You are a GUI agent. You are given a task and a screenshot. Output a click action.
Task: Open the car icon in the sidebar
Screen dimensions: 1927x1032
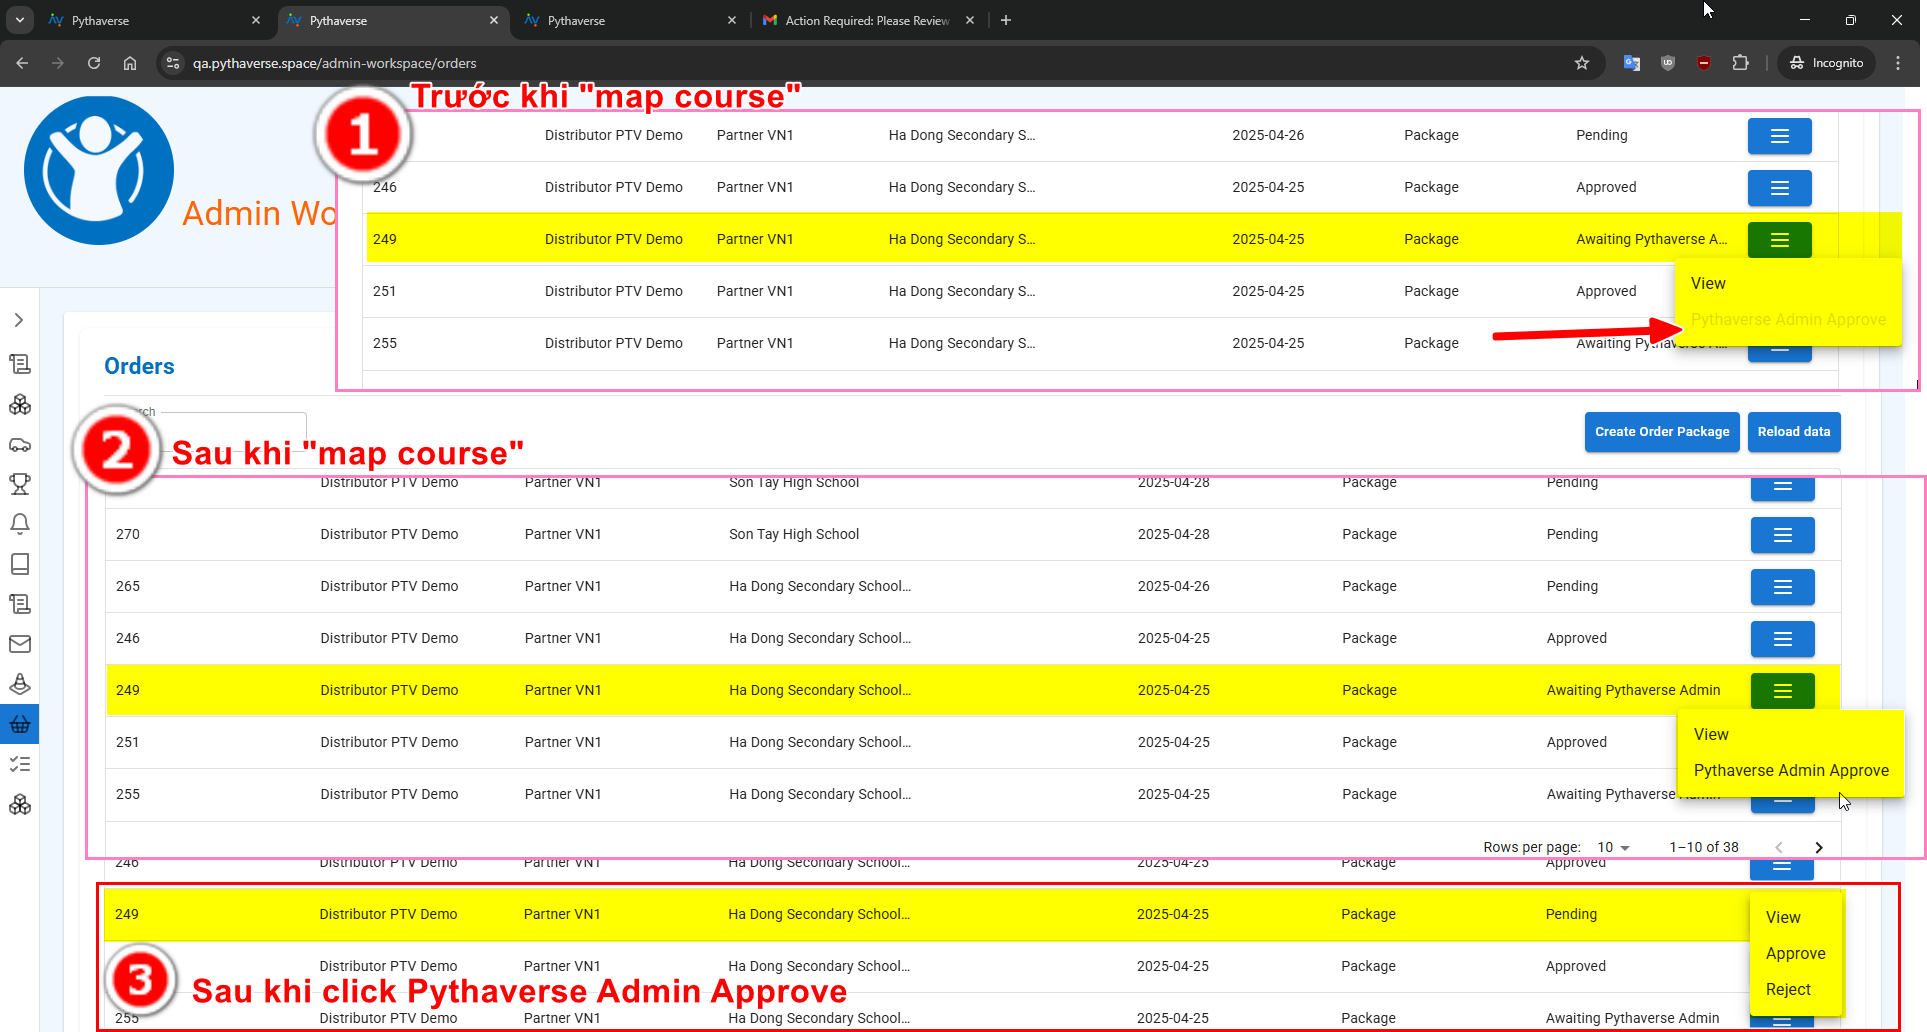point(19,444)
